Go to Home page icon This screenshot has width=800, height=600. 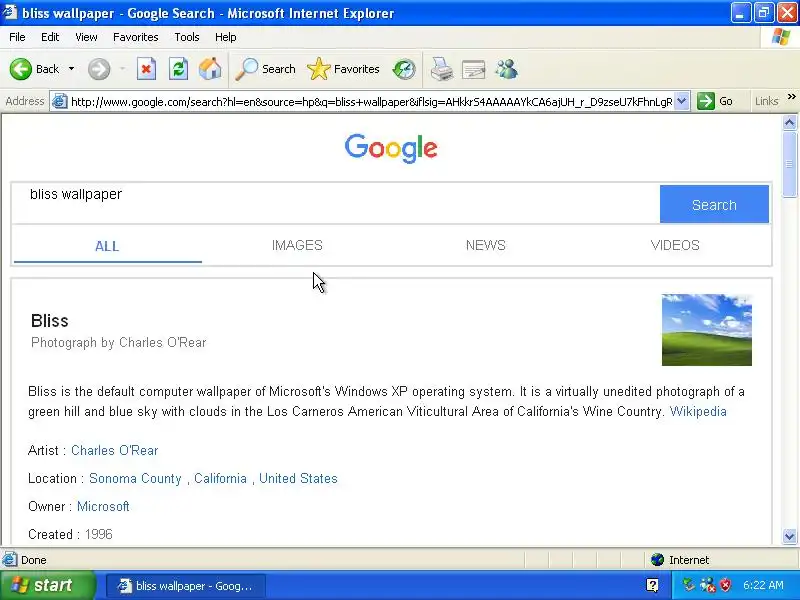(x=210, y=69)
